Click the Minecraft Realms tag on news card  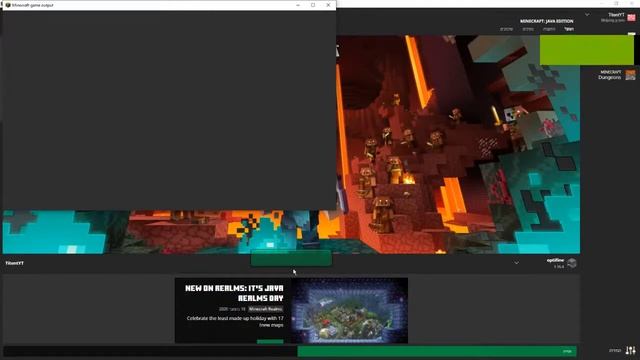265,309
